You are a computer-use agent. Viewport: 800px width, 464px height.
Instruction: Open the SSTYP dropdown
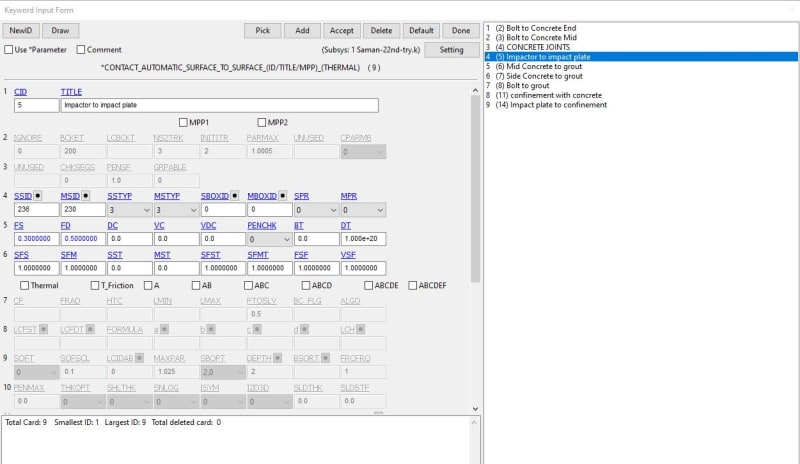tap(130, 210)
